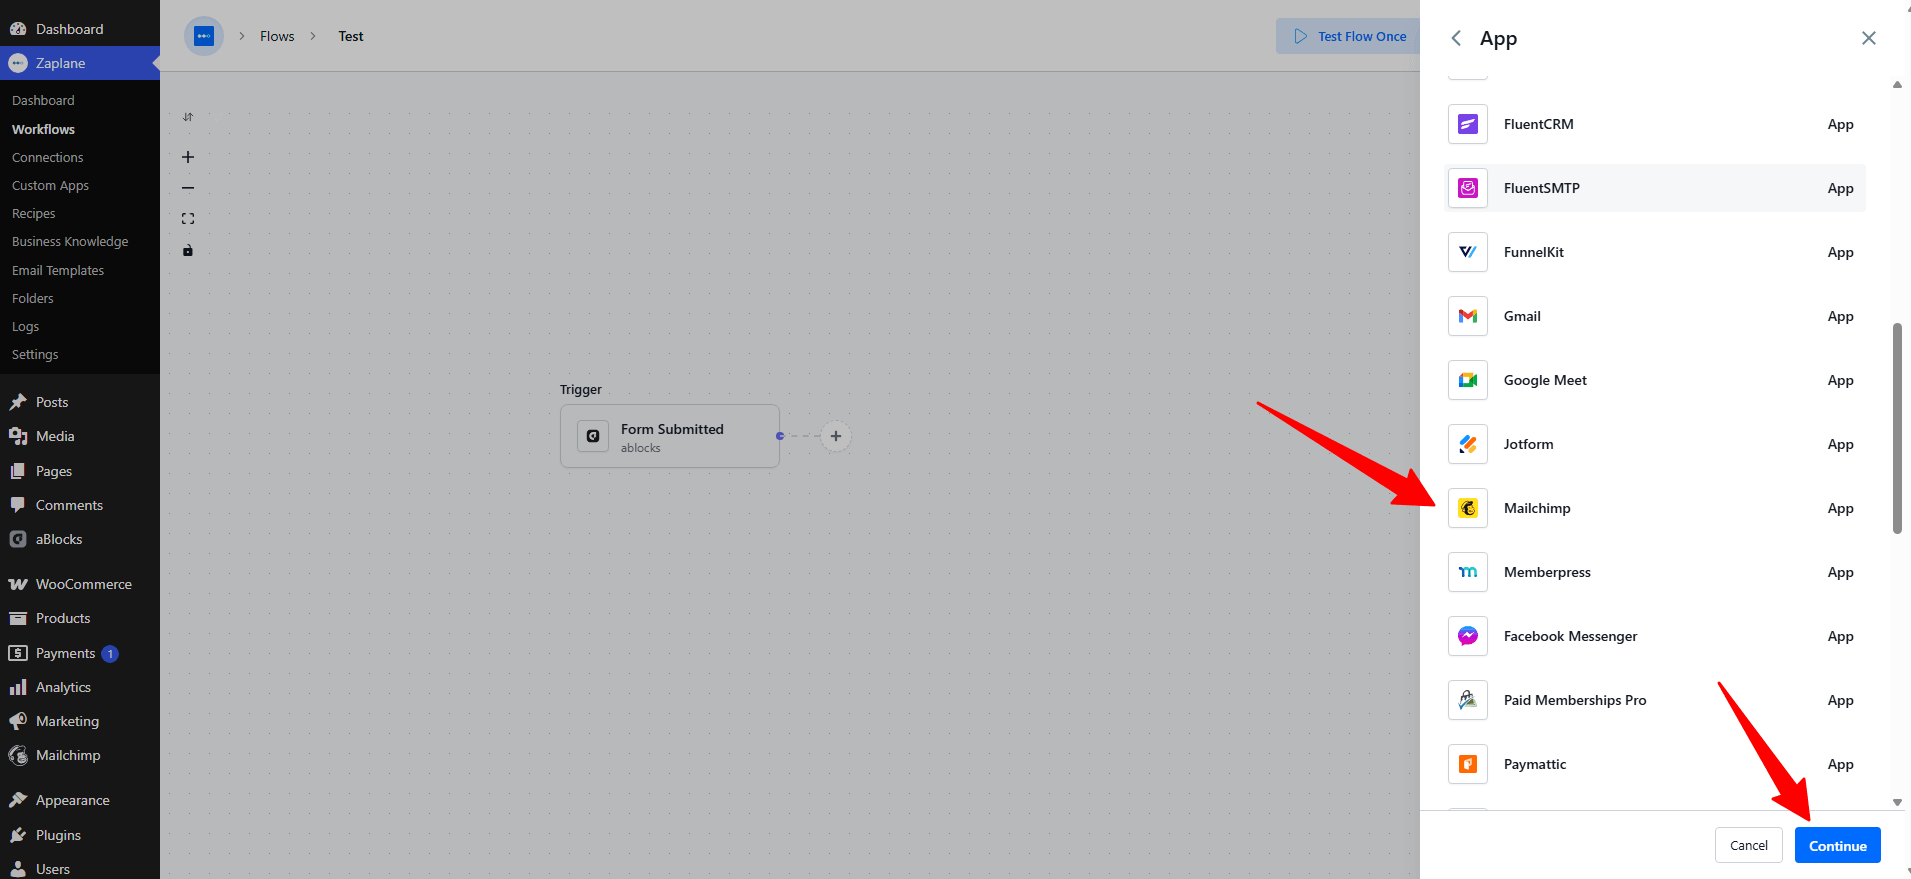Open the Media library menu
1911x879 pixels.
coord(80,436)
